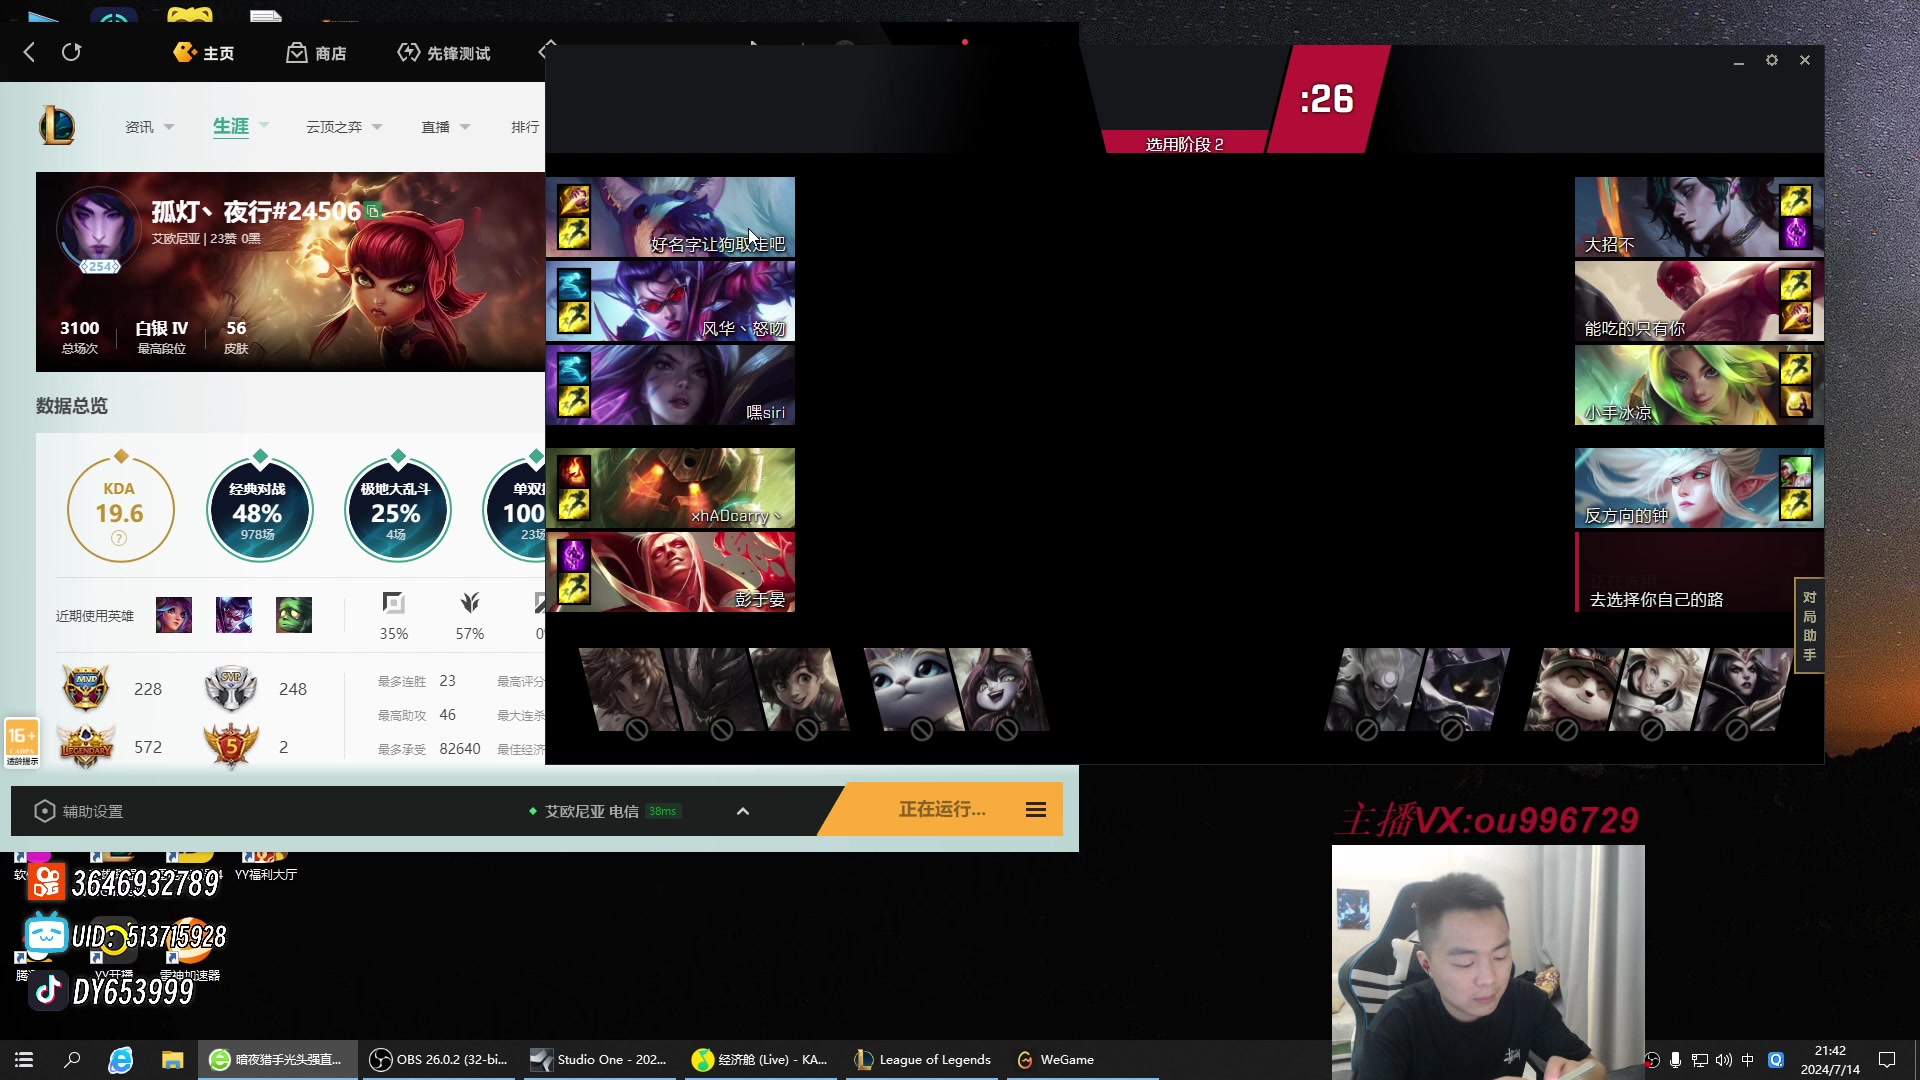Toggle the microphone icon in system tray
1920x1080 pixels.
(1675, 1060)
